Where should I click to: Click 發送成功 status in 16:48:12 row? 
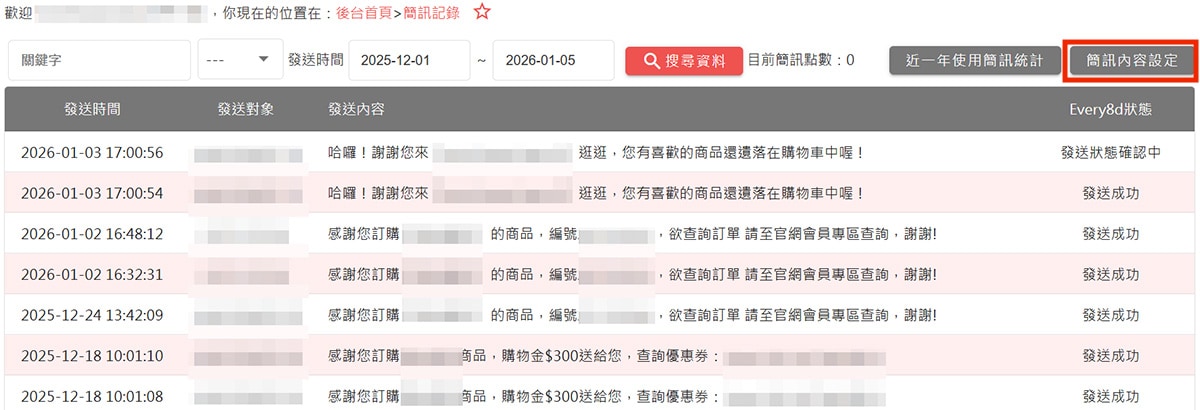click(x=1110, y=233)
